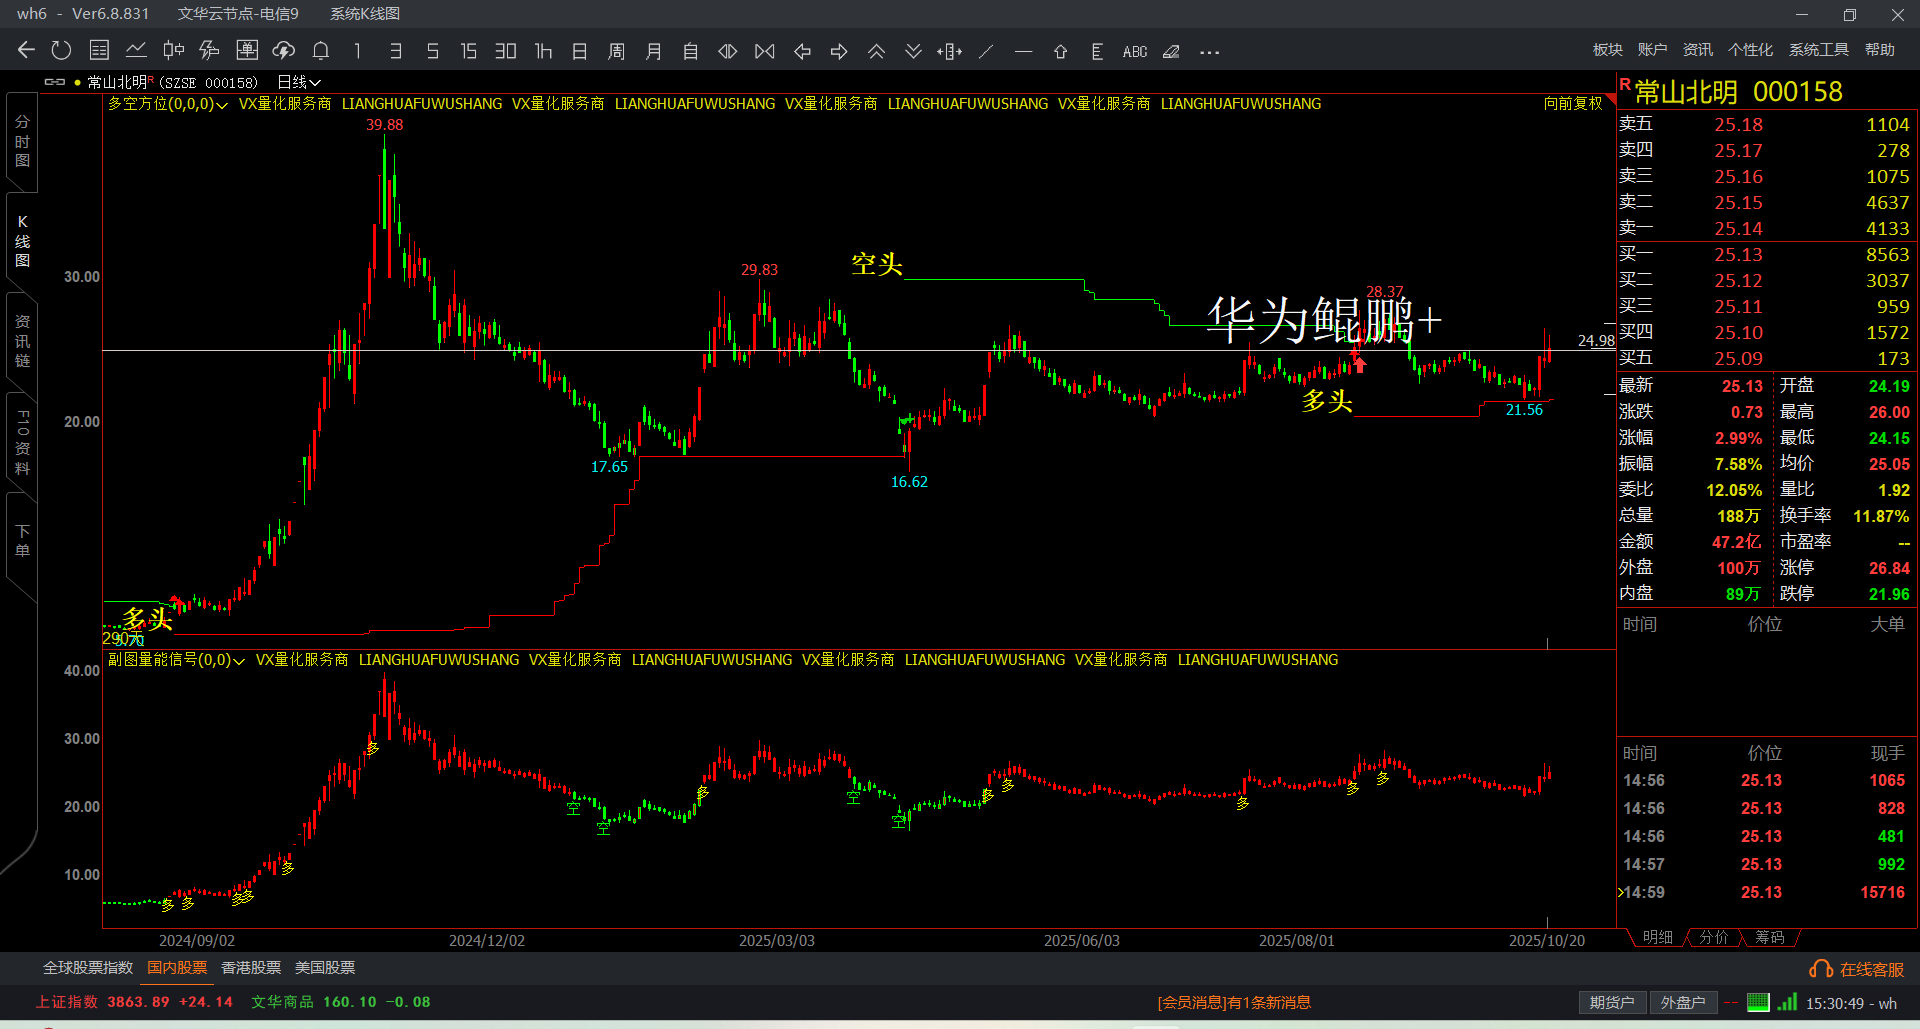This screenshot has width=1920, height=1029.
Task: Open the 个性化 menu
Action: pyautogui.click(x=1751, y=50)
